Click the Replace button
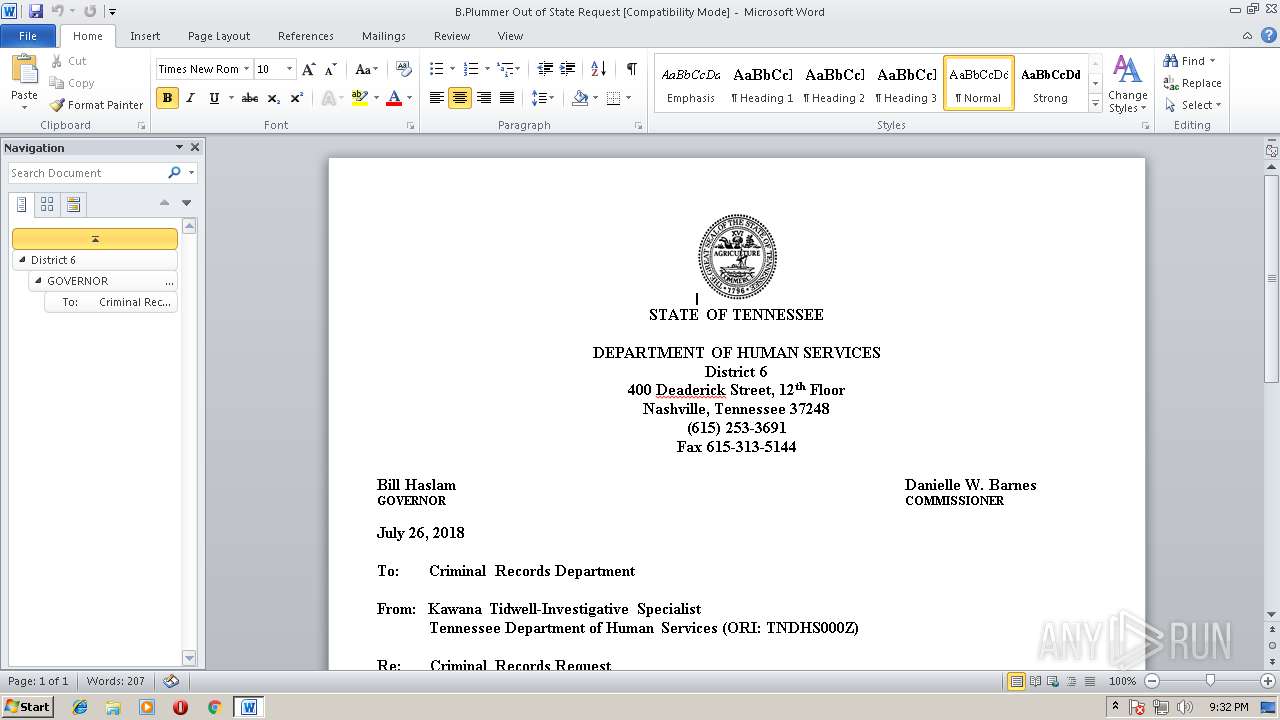 coord(1192,83)
